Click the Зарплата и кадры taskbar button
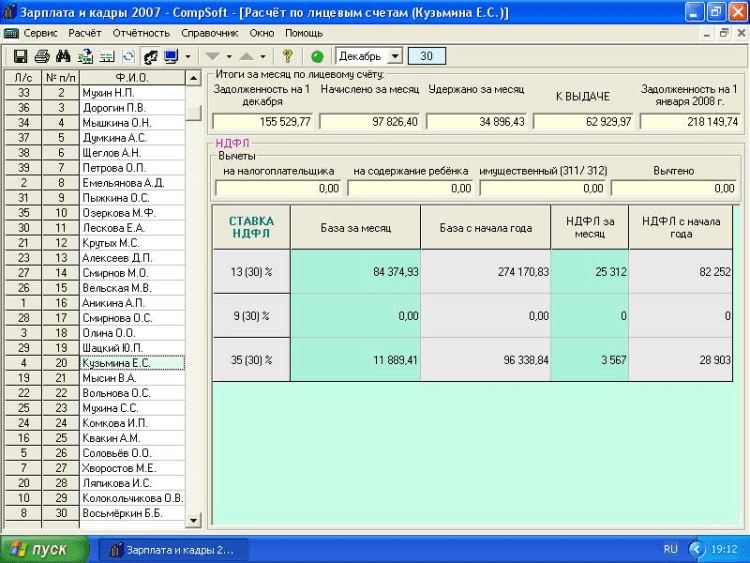The image size is (750, 563). click(x=173, y=550)
